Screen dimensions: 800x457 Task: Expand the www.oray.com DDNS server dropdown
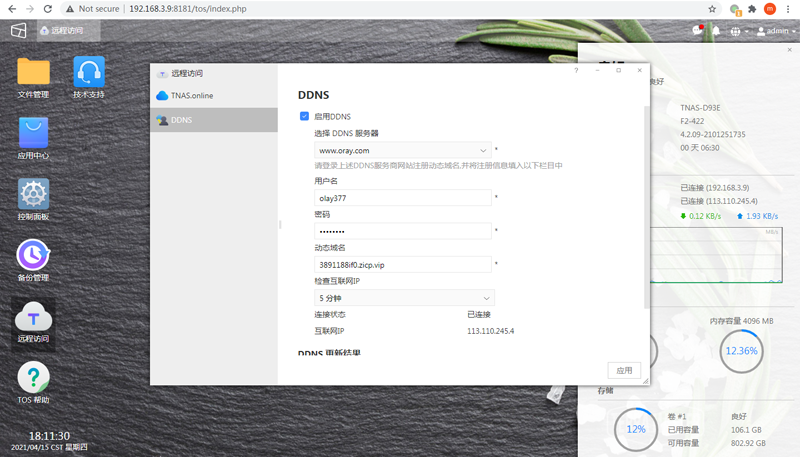pos(403,150)
